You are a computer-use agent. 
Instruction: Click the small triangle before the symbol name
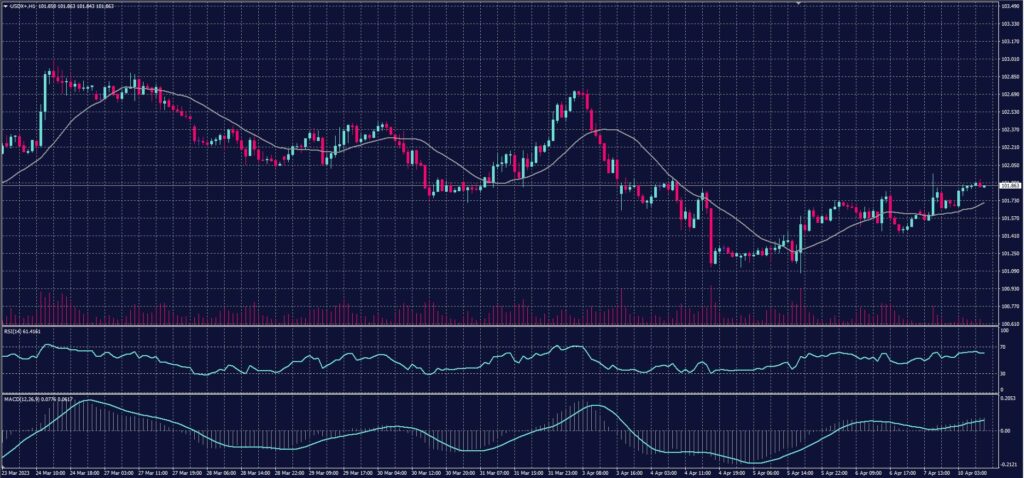6,5
